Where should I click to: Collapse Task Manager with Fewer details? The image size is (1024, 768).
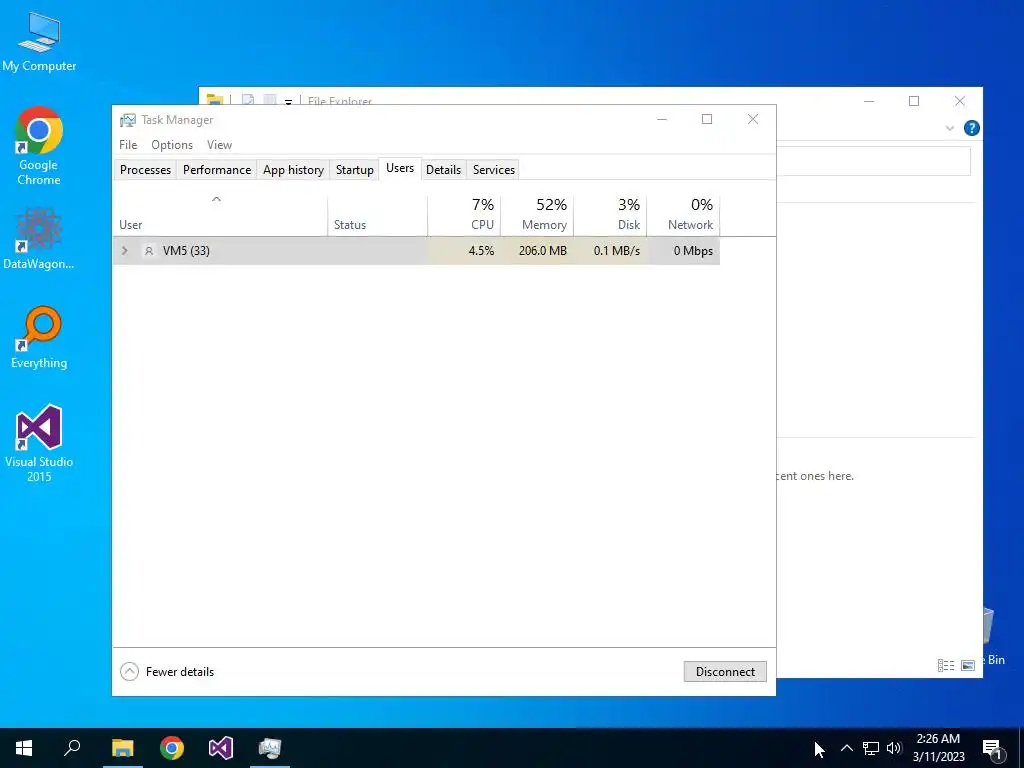(167, 671)
